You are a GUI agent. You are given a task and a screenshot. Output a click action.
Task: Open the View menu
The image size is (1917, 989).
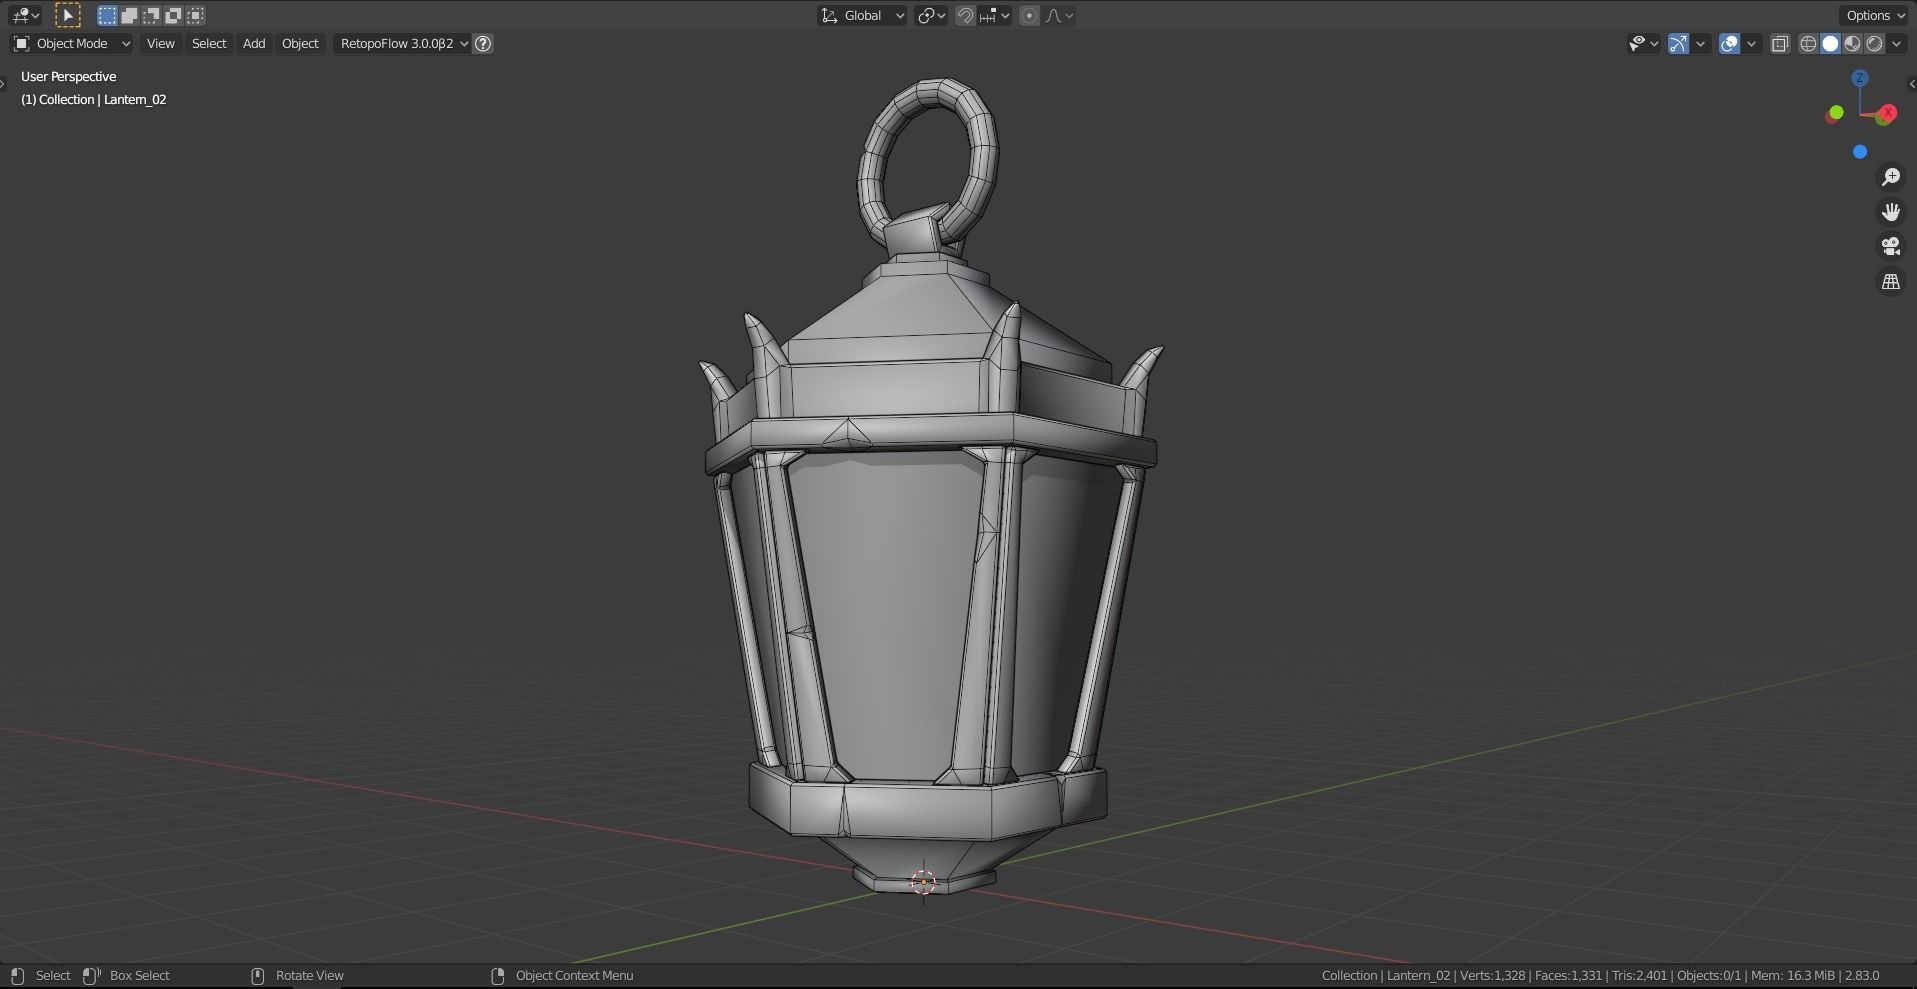click(x=160, y=43)
